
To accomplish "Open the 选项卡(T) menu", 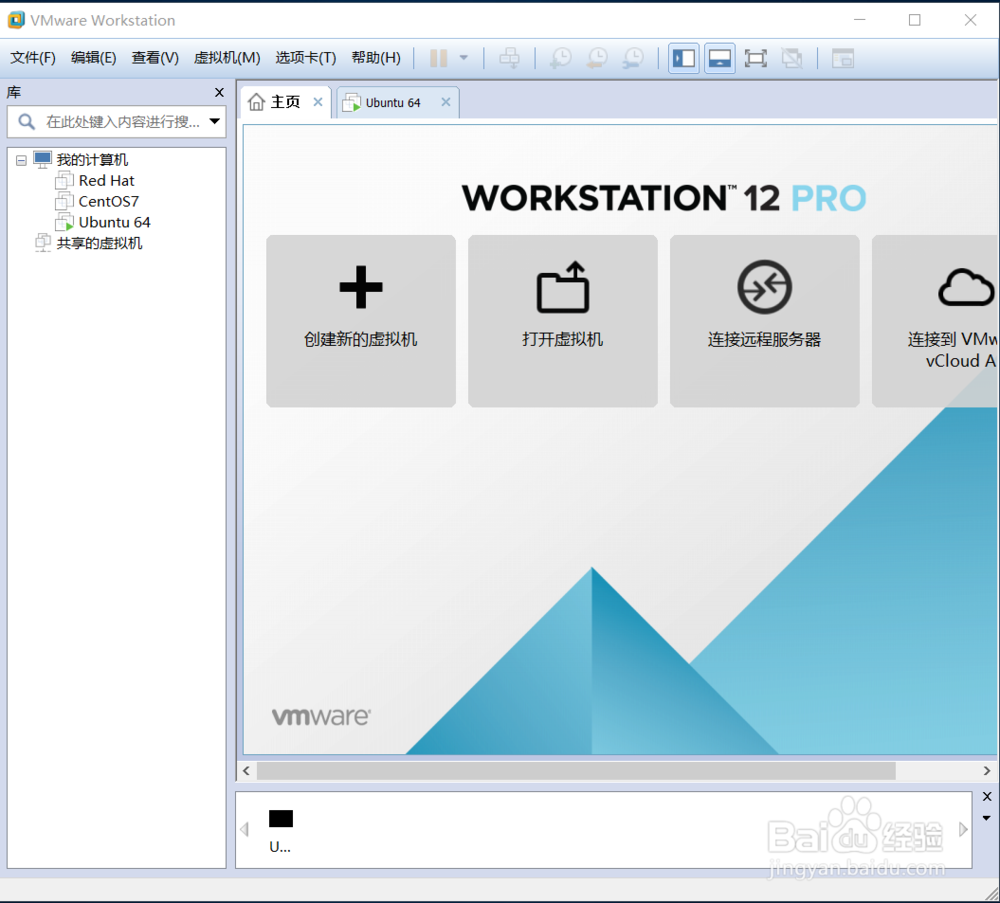I will pos(305,58).
